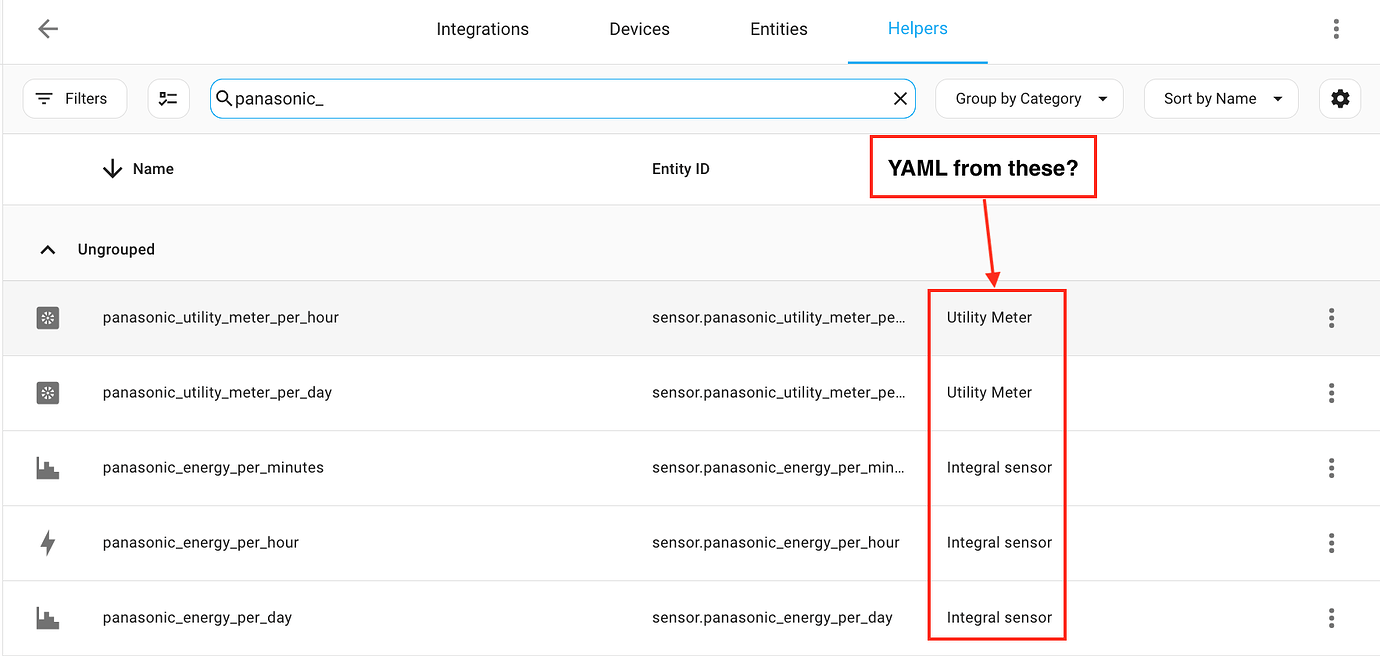Collapse the Ungrouped section

48,249
